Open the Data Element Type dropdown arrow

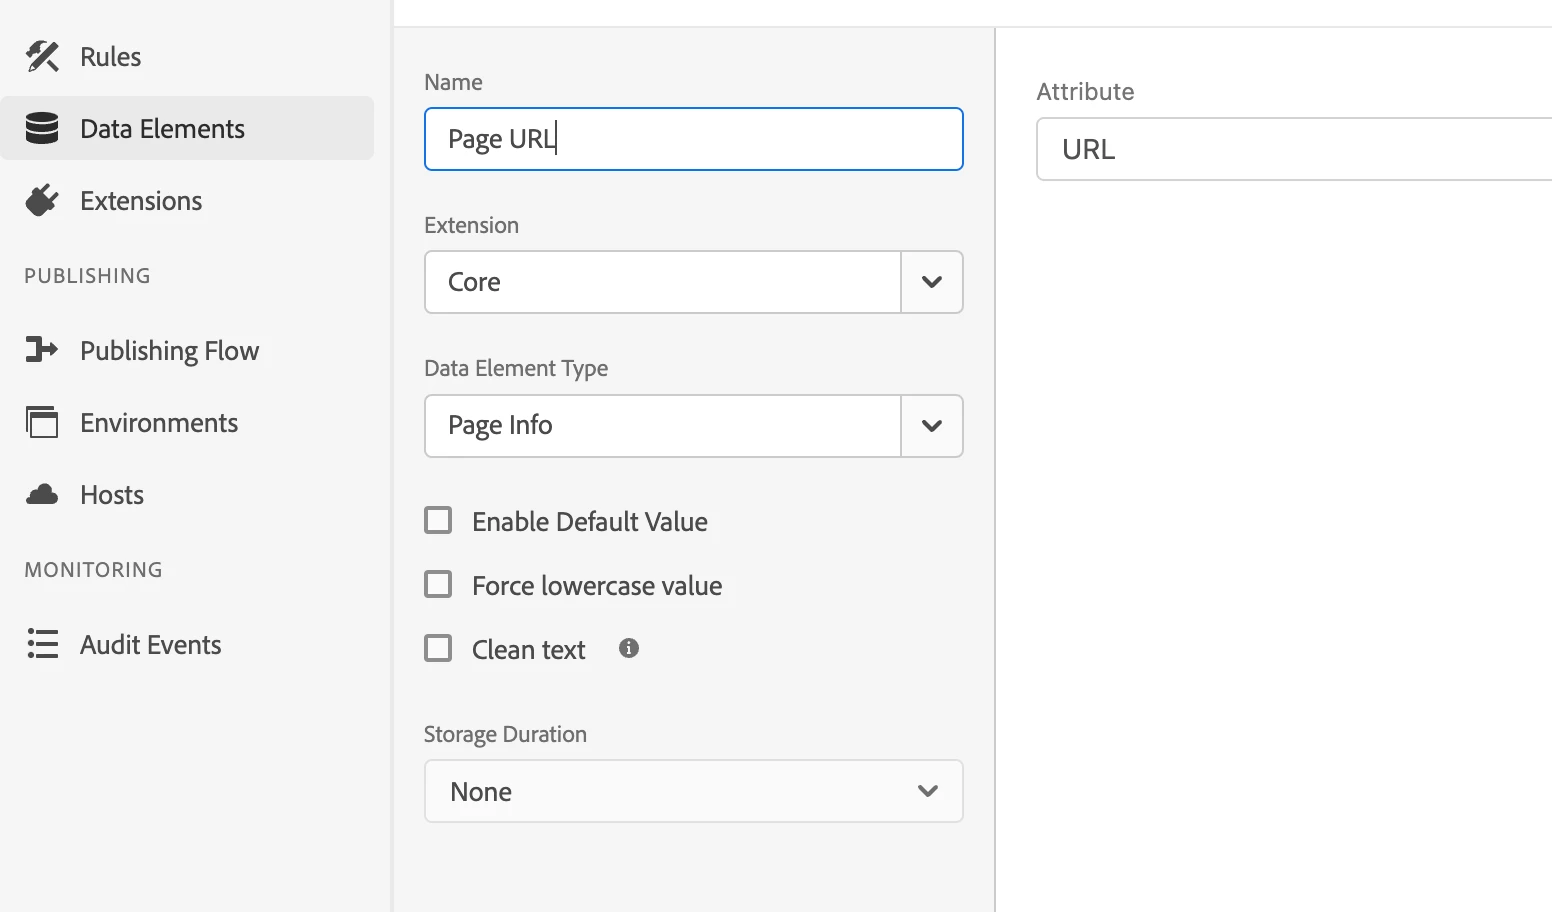(932, 426)
